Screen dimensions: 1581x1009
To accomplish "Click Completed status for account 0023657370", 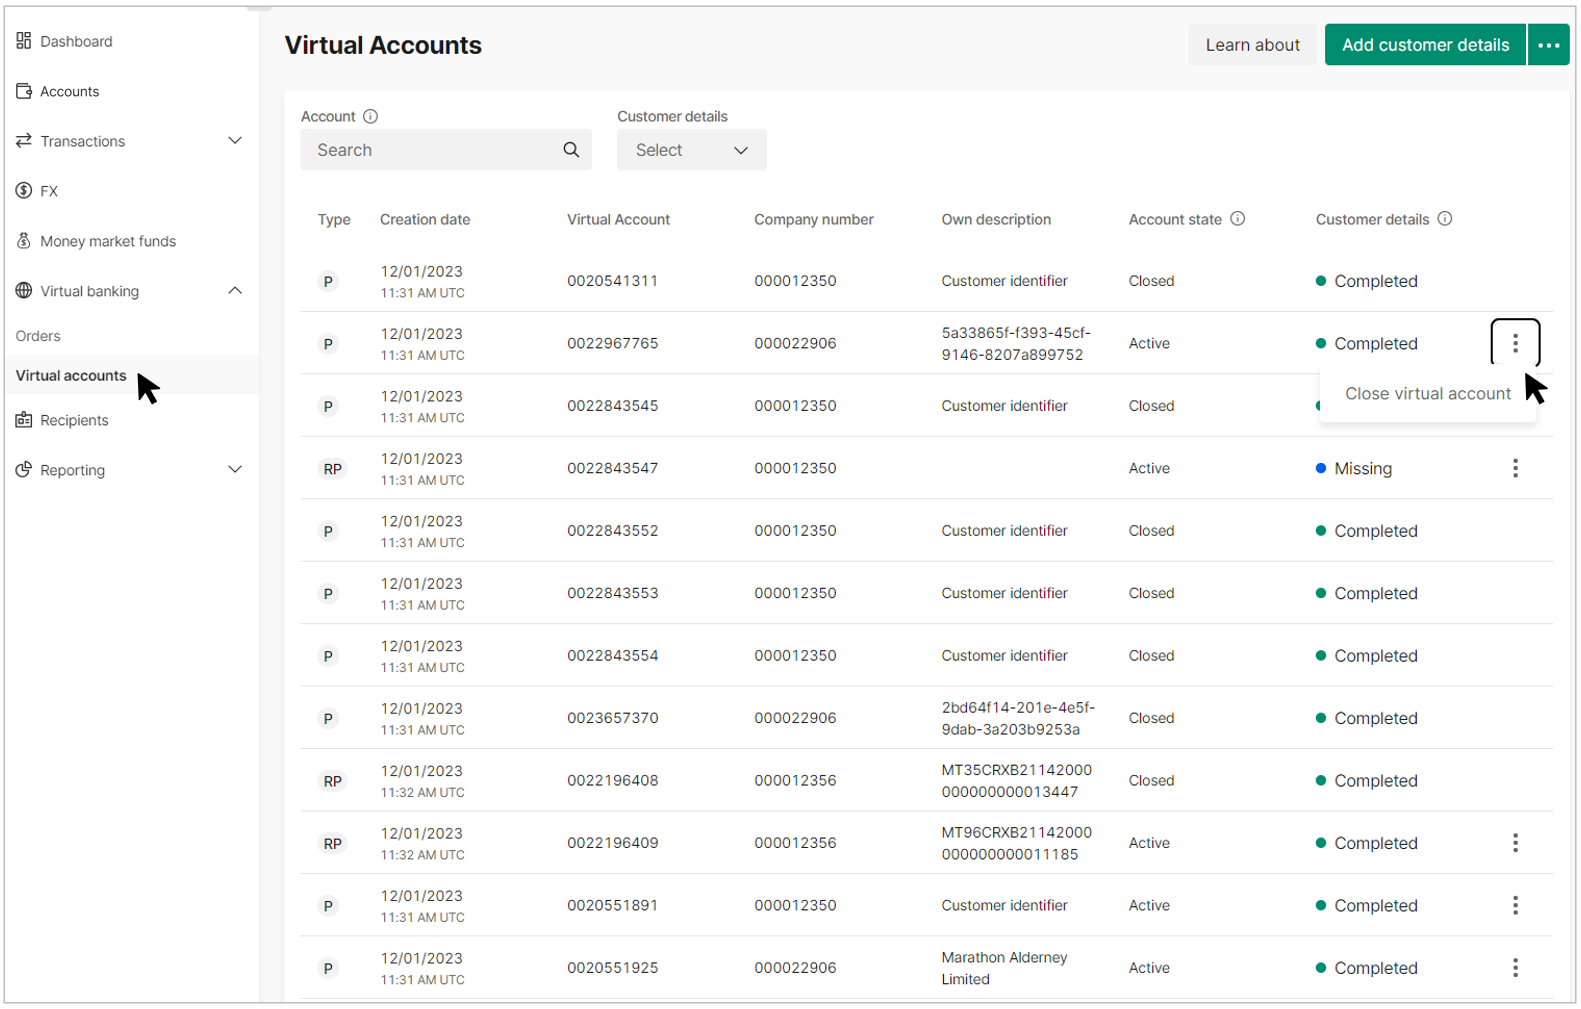I will click(1376, 718).
